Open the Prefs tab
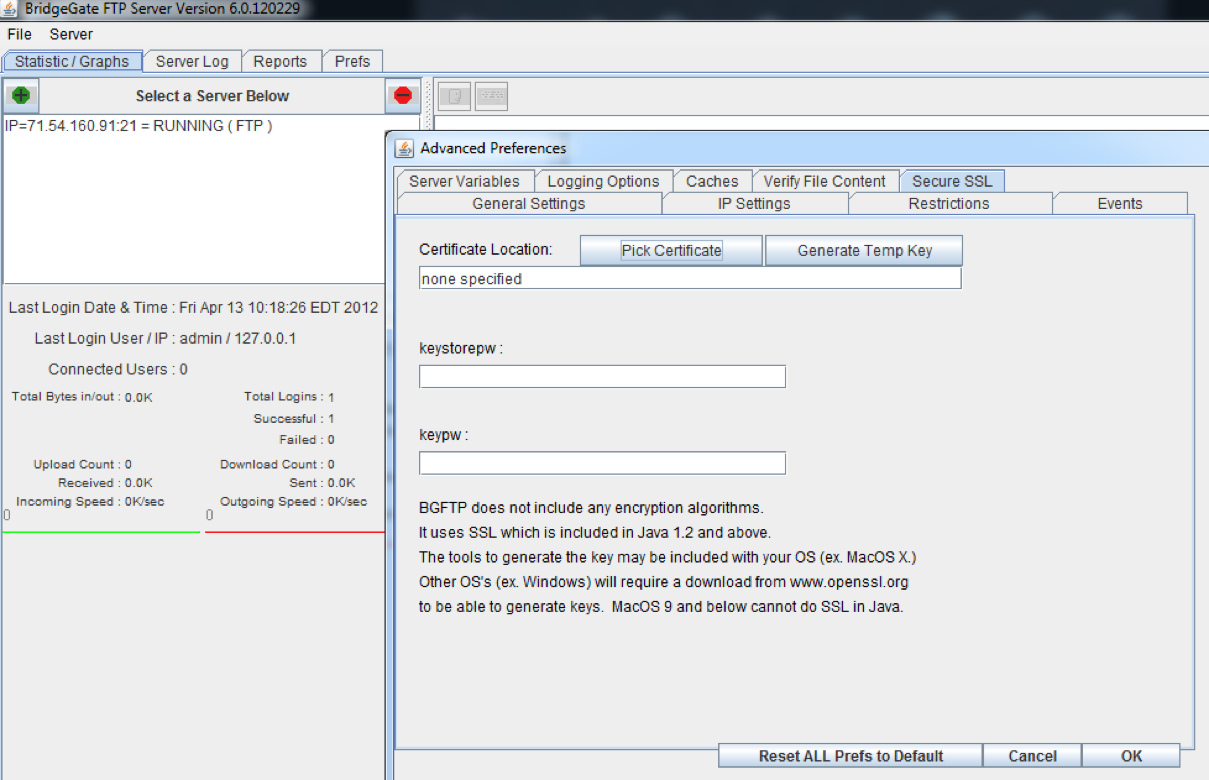Viewport: 1209px width, 780px height. click(x=352, y=61)
